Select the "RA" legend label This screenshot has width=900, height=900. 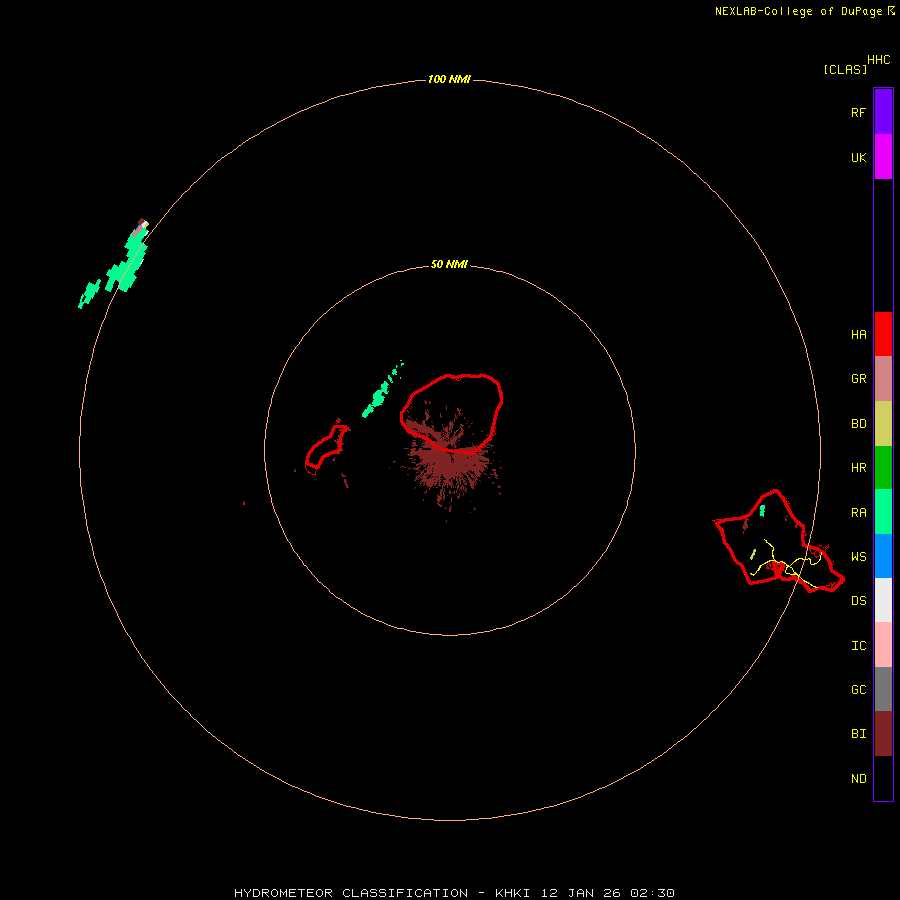[x=858, y=513]
